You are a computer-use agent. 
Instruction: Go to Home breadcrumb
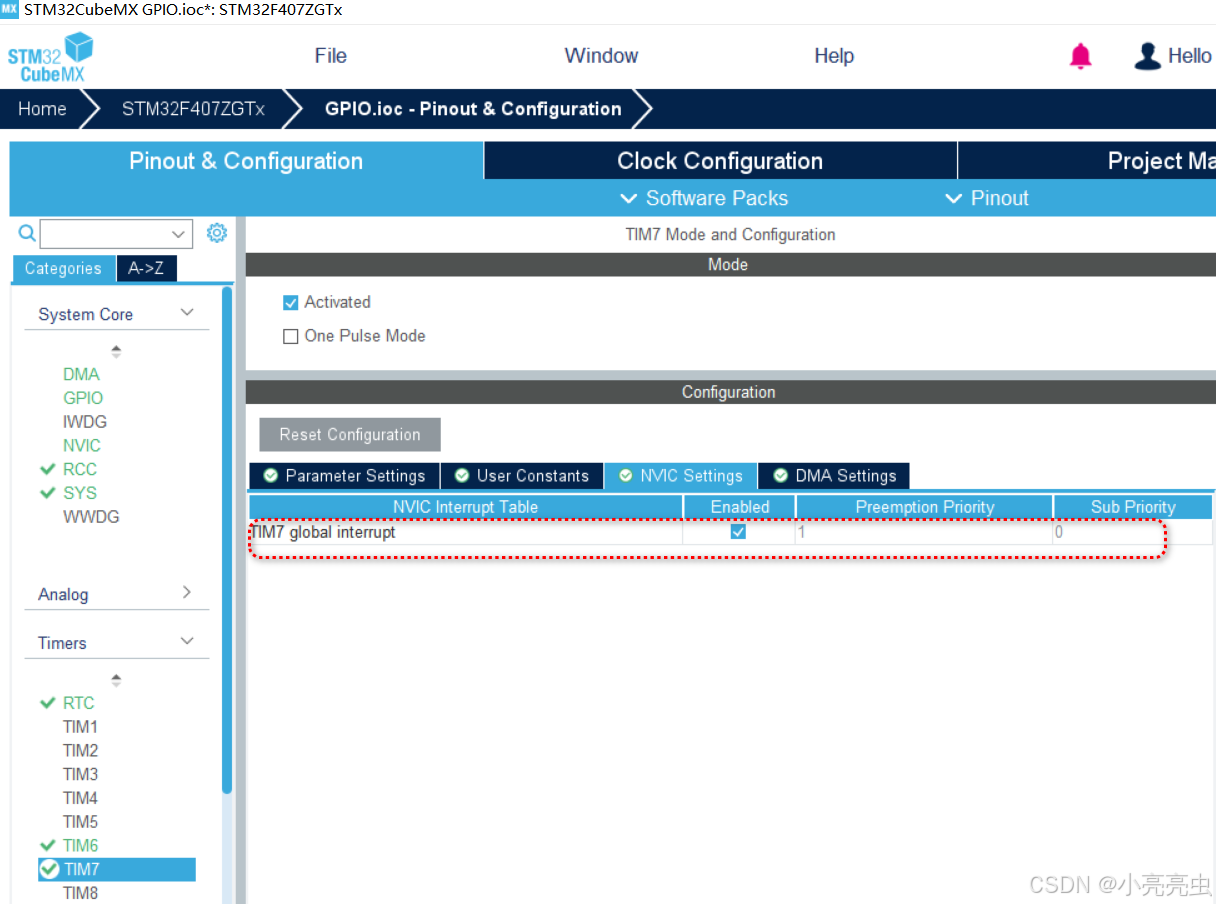[x=42, y=109]
